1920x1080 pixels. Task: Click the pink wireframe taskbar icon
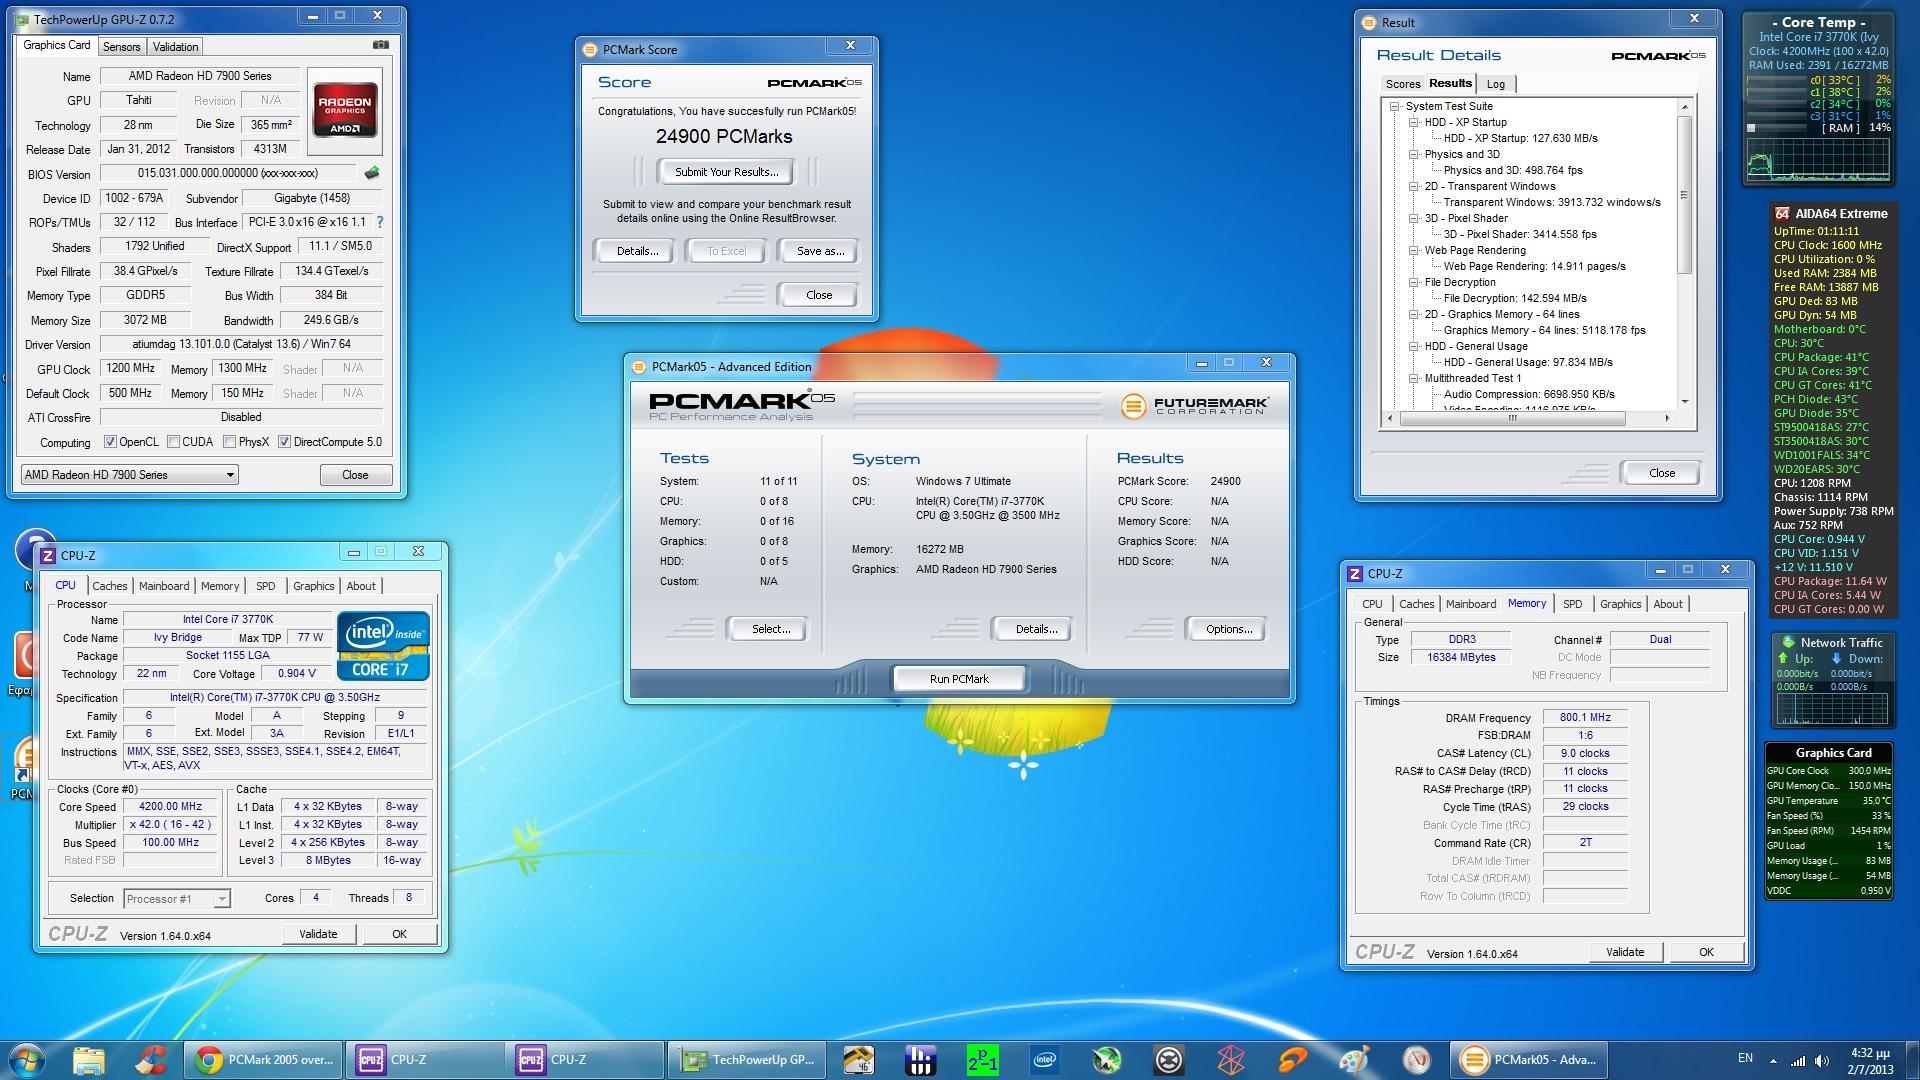pos(1230,1059)
